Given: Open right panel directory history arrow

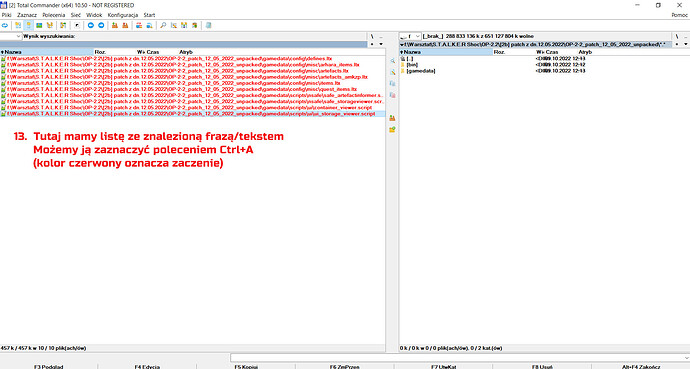Looking at the screenshot, I should [x=686, y=44].
